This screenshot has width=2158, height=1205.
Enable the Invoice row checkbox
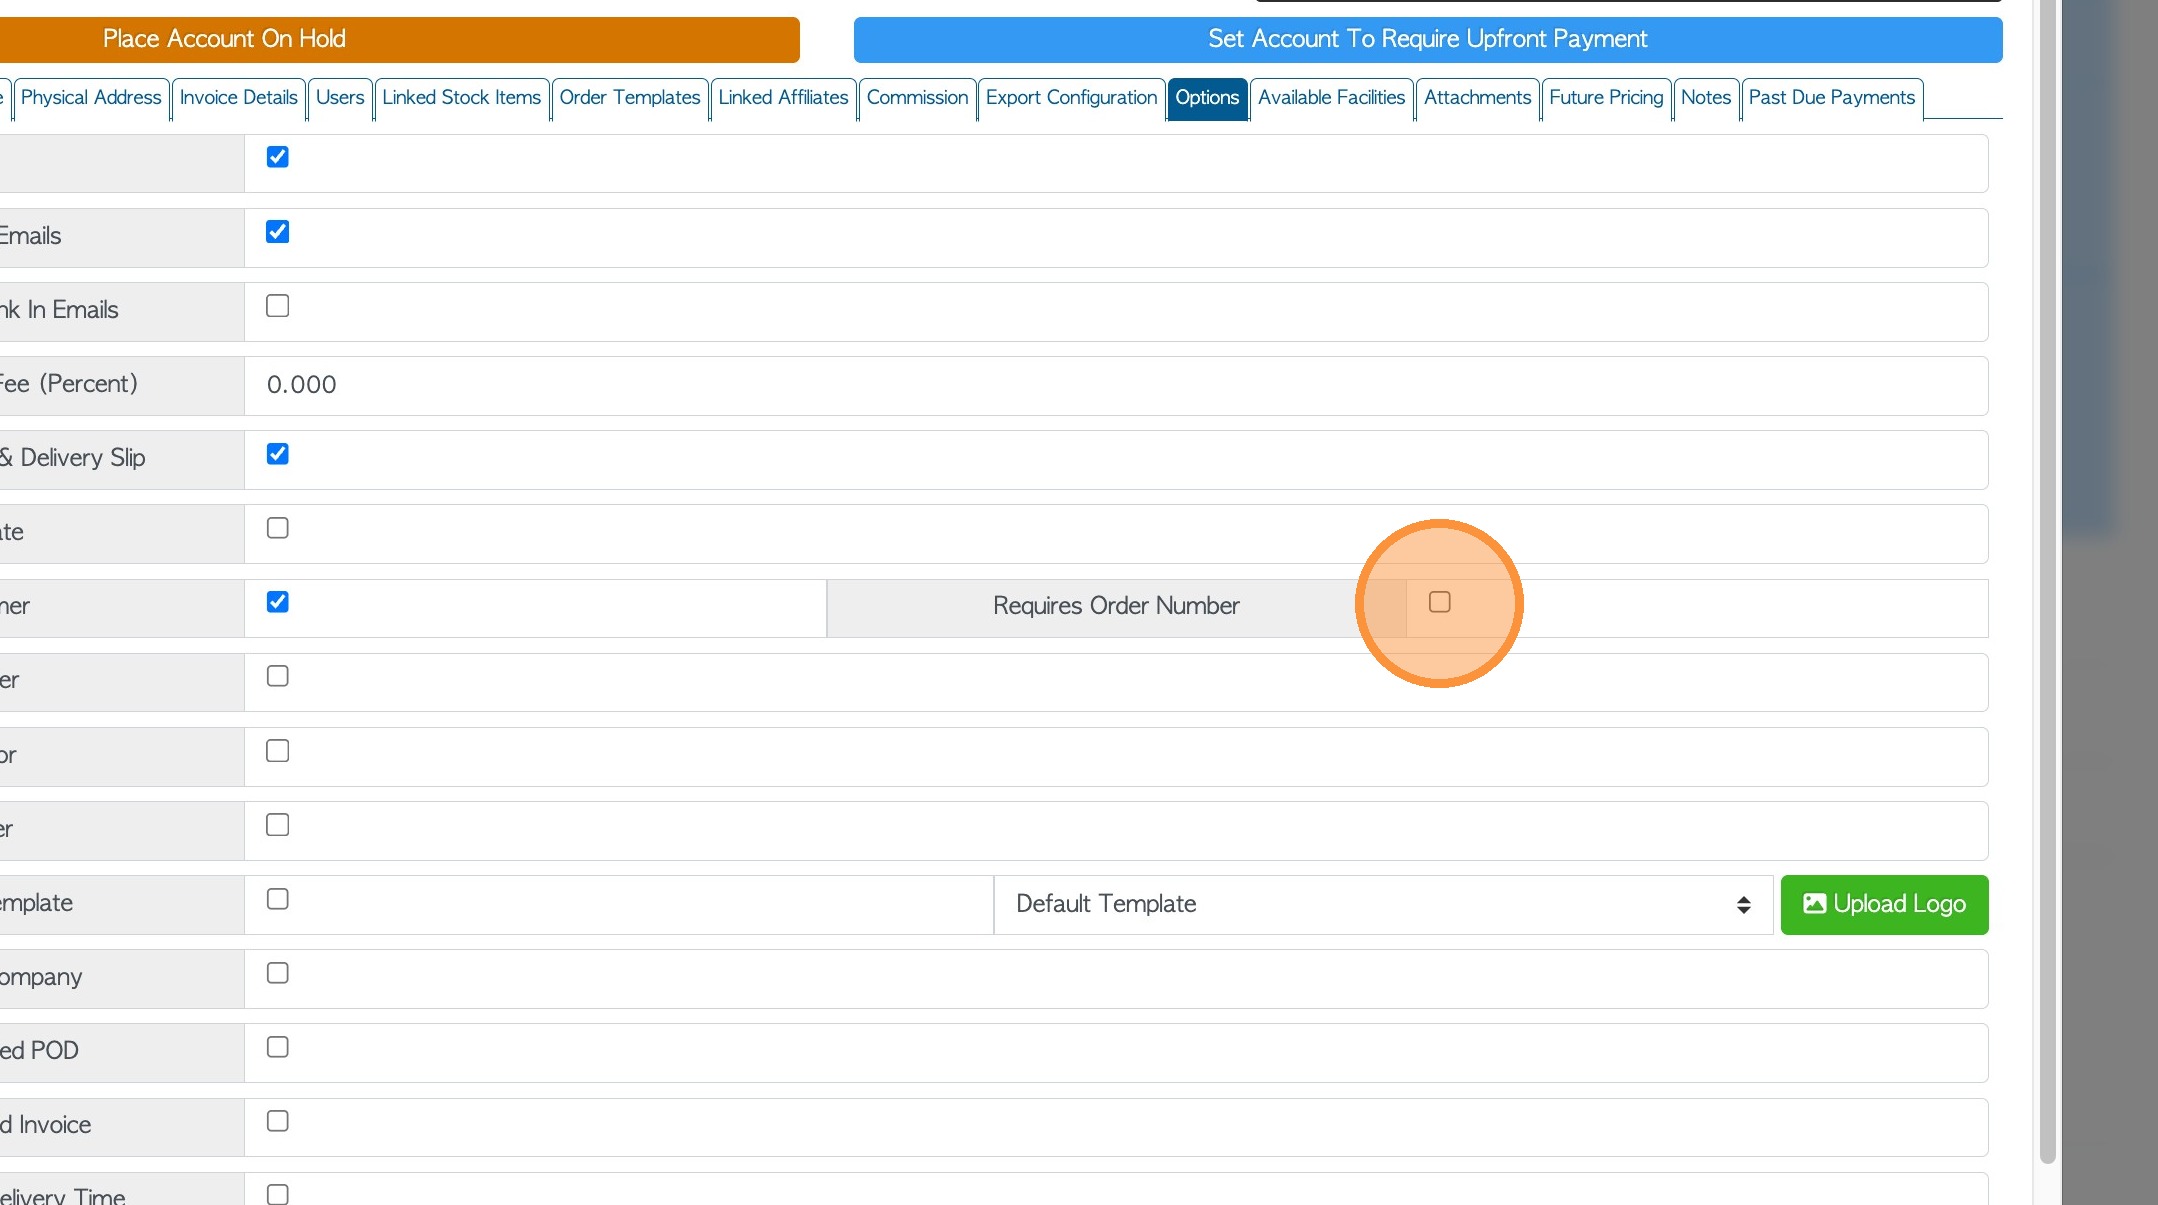(x=278, y=1121)
